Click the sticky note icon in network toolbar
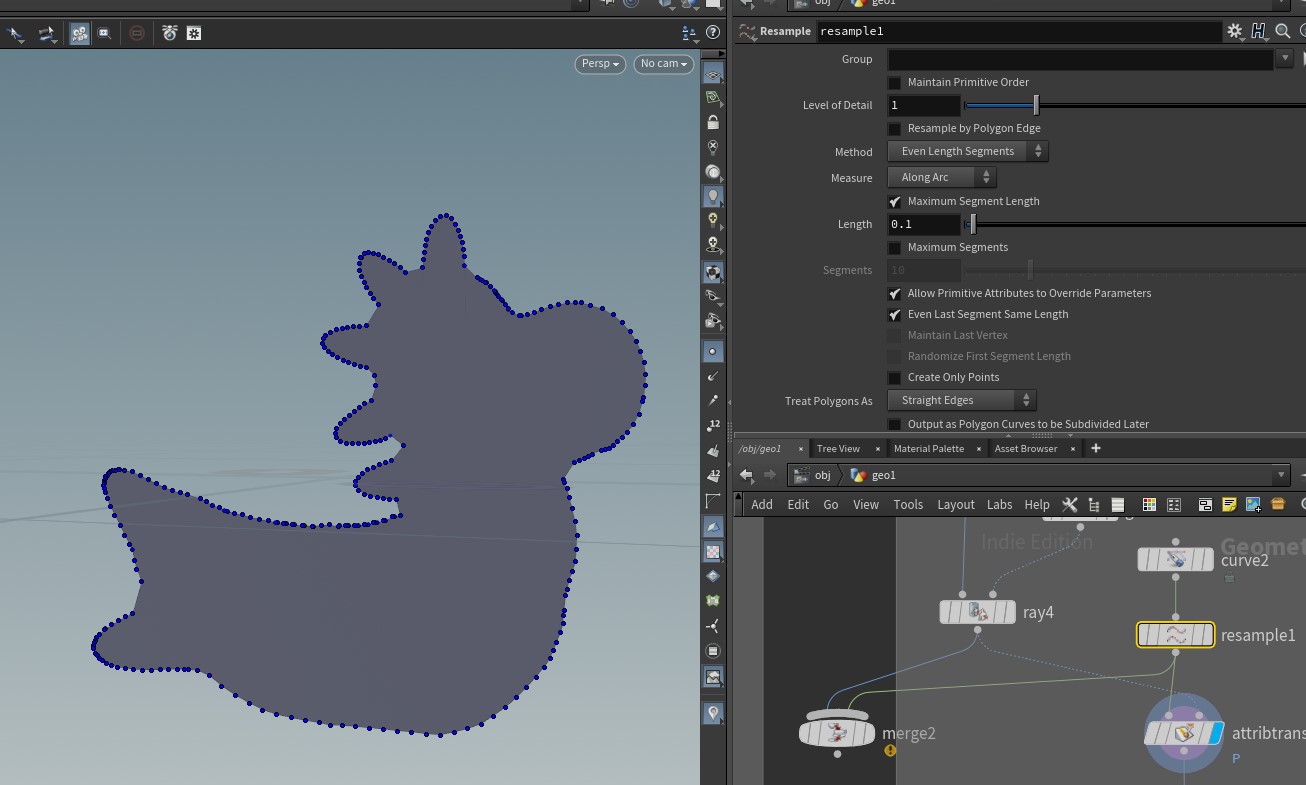 pos(1229,505)
